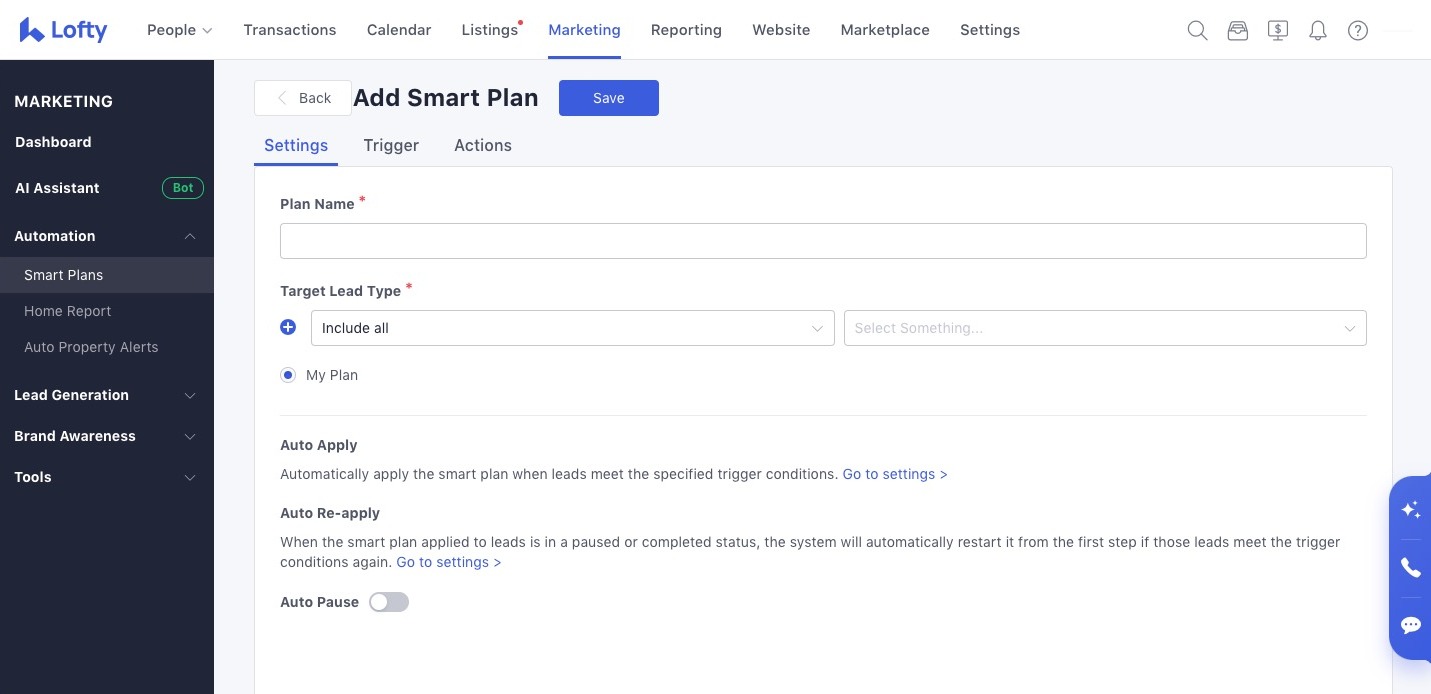Follow Auto Re-apply Go to settings link

[x=449, y=562]
